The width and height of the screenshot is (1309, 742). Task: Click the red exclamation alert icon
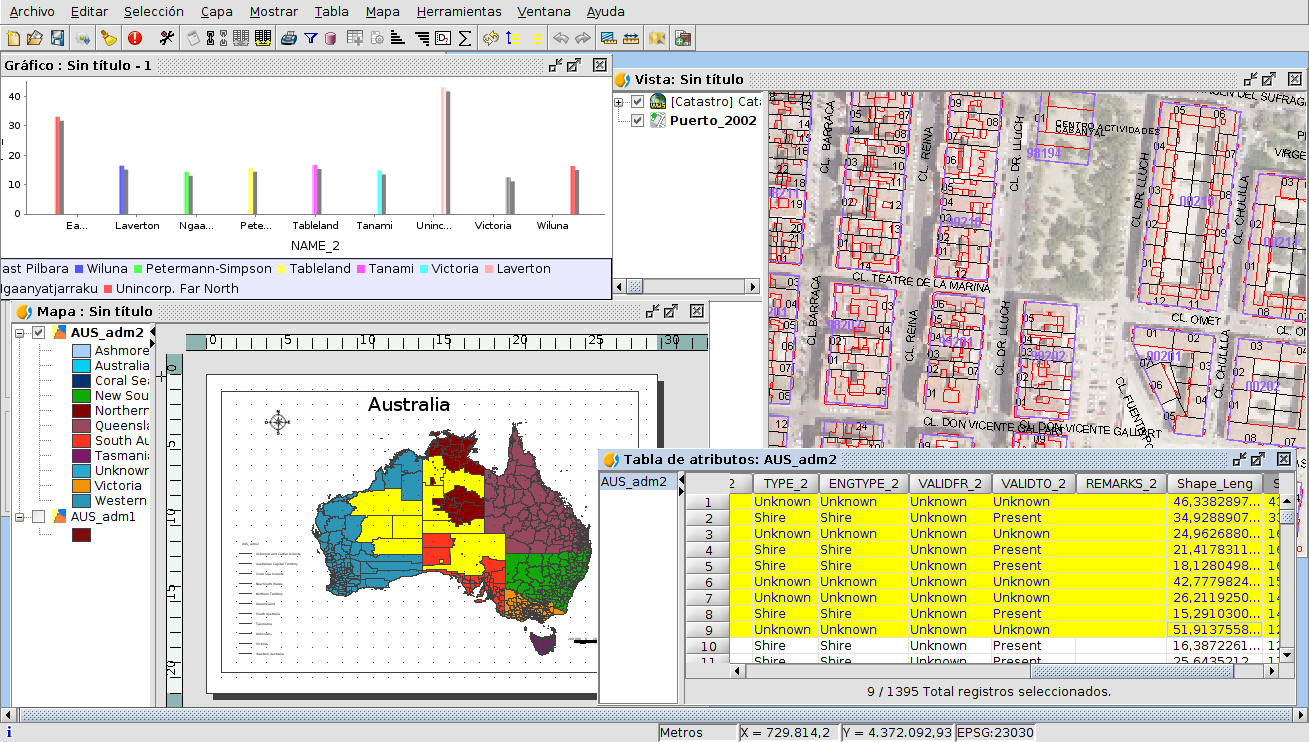(135, 38)
